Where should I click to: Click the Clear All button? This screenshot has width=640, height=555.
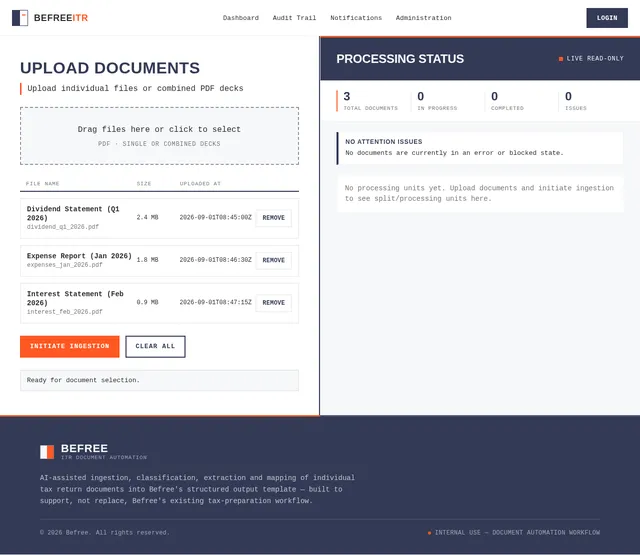[x=155, y=346]
